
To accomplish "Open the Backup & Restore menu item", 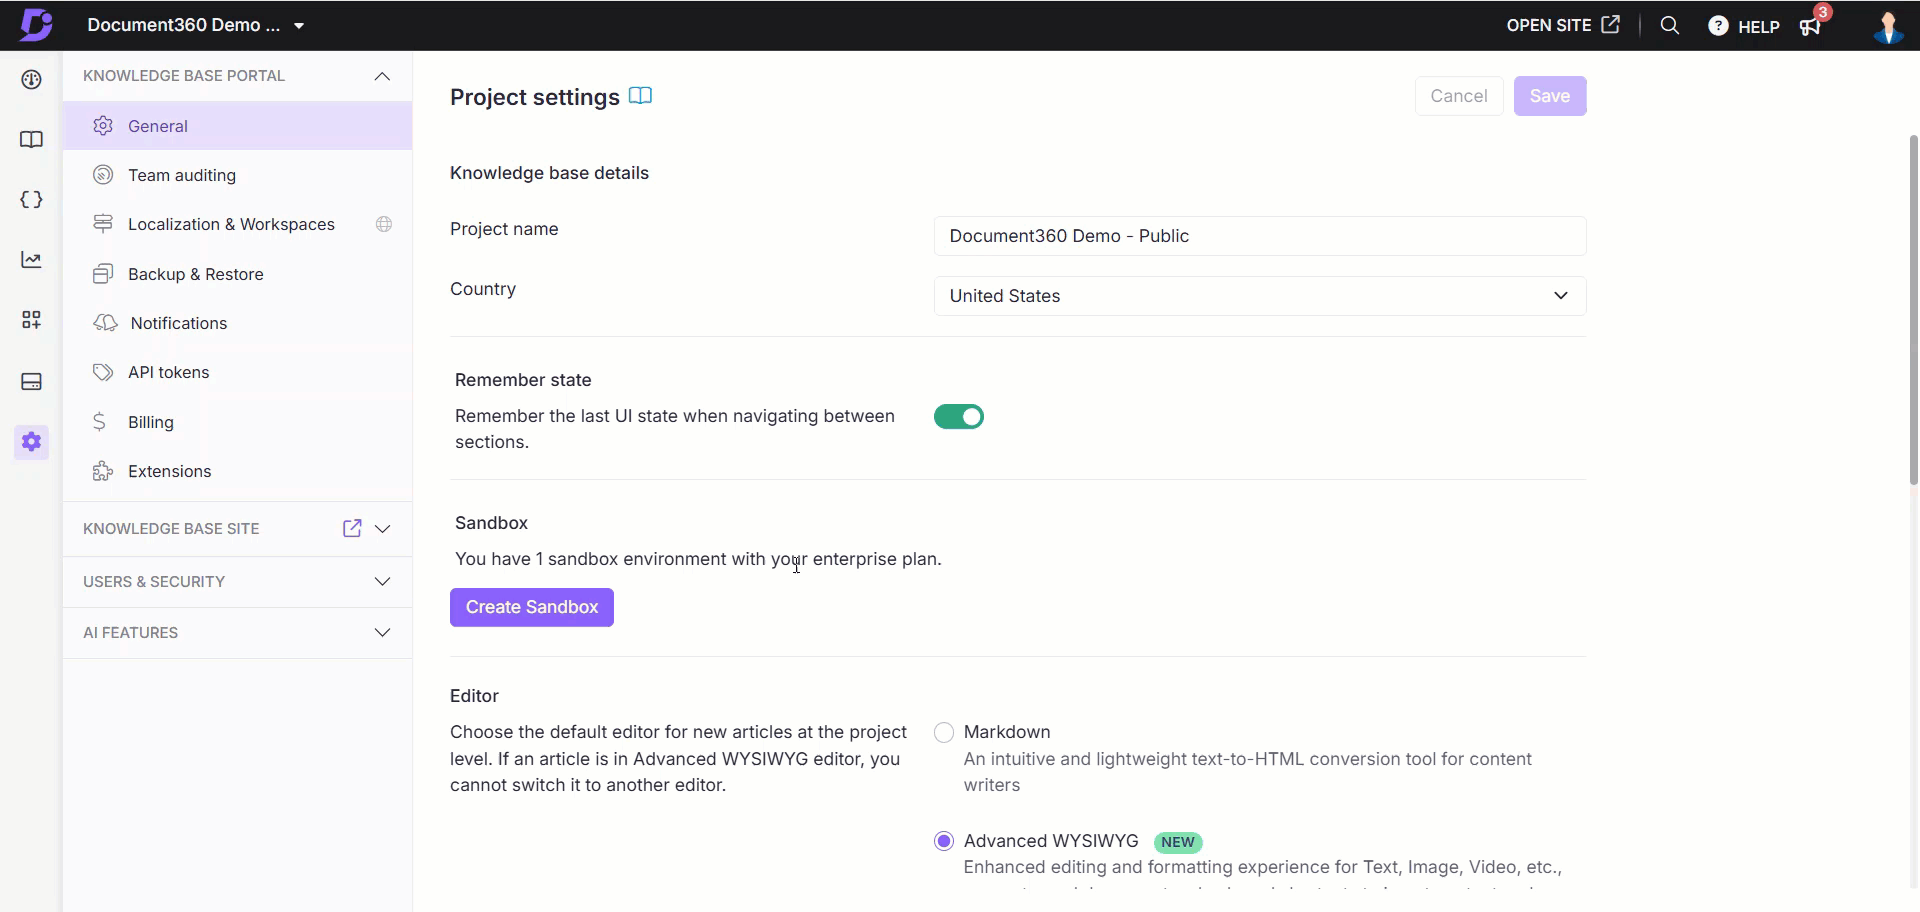I will [237, 274].
